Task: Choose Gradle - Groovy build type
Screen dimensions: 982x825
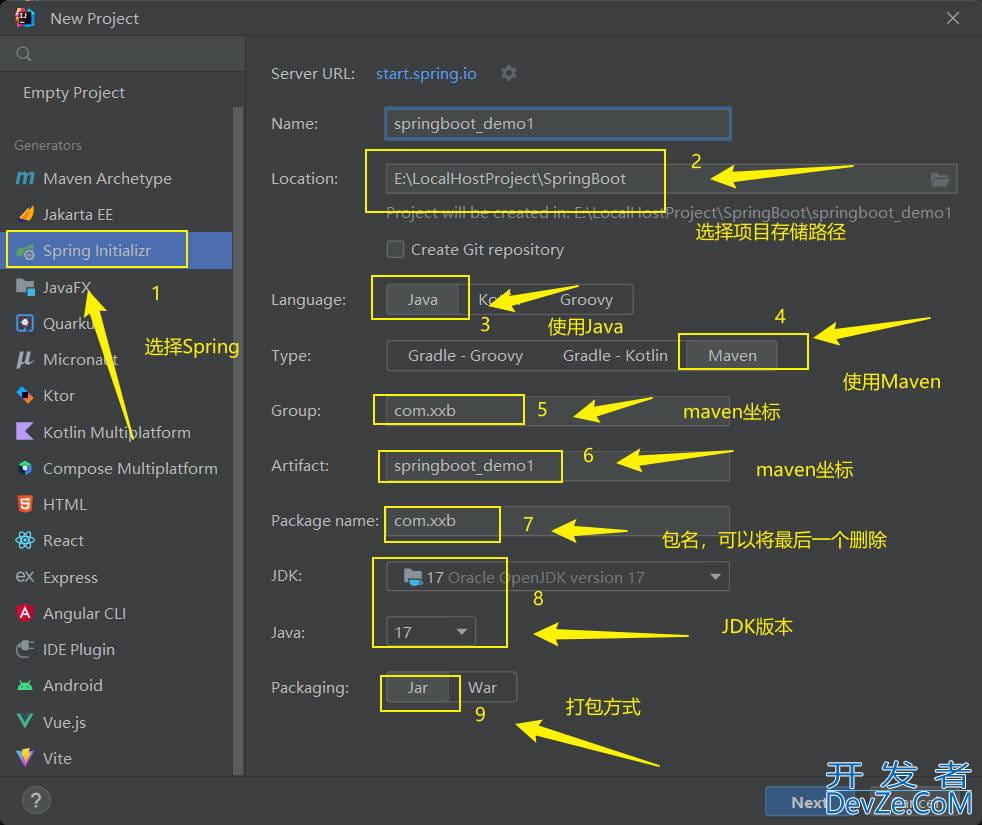Action: pyautogui.click(x=465, y=356)
